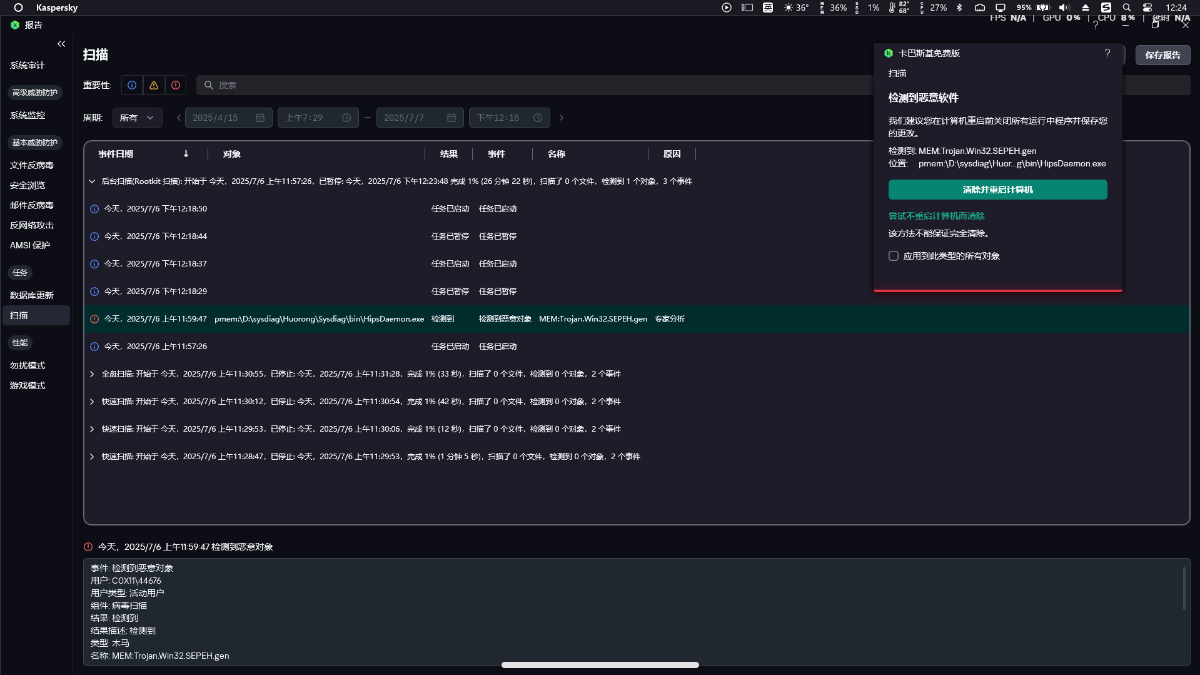
Task: Click info icon of event at 上午11:57:26
Action: [x=95, y=346]
